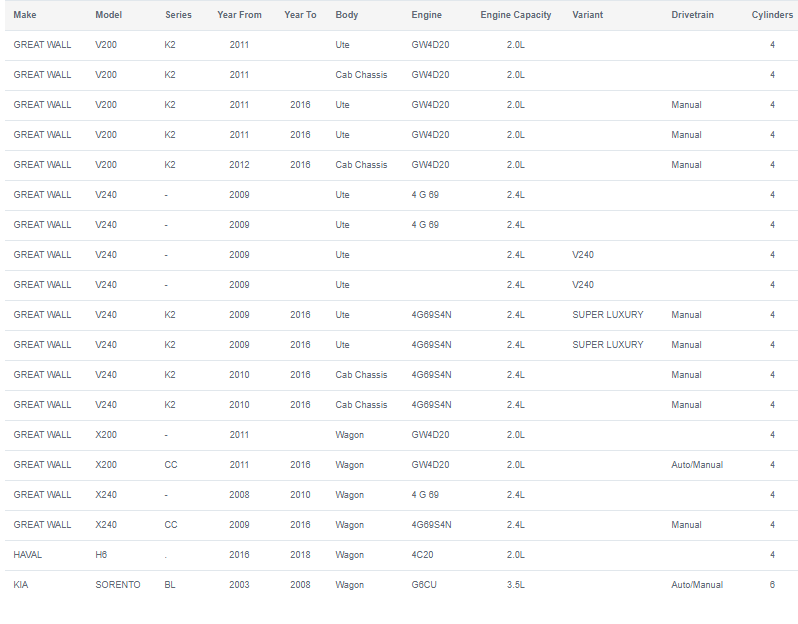Select 2.0L capacity in the HAVAL row
The width and height of the screenshot is (798, 624).
click(516, 555)
